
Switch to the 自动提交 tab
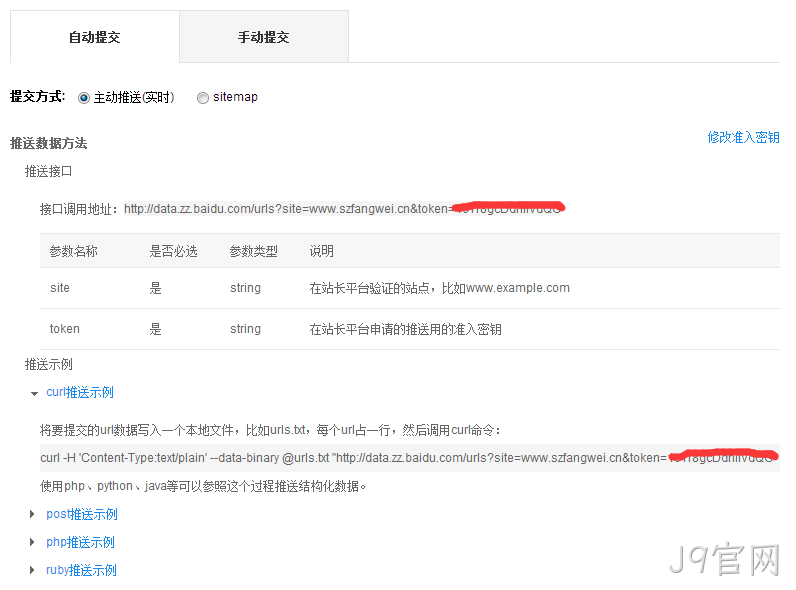click(94, 37)
